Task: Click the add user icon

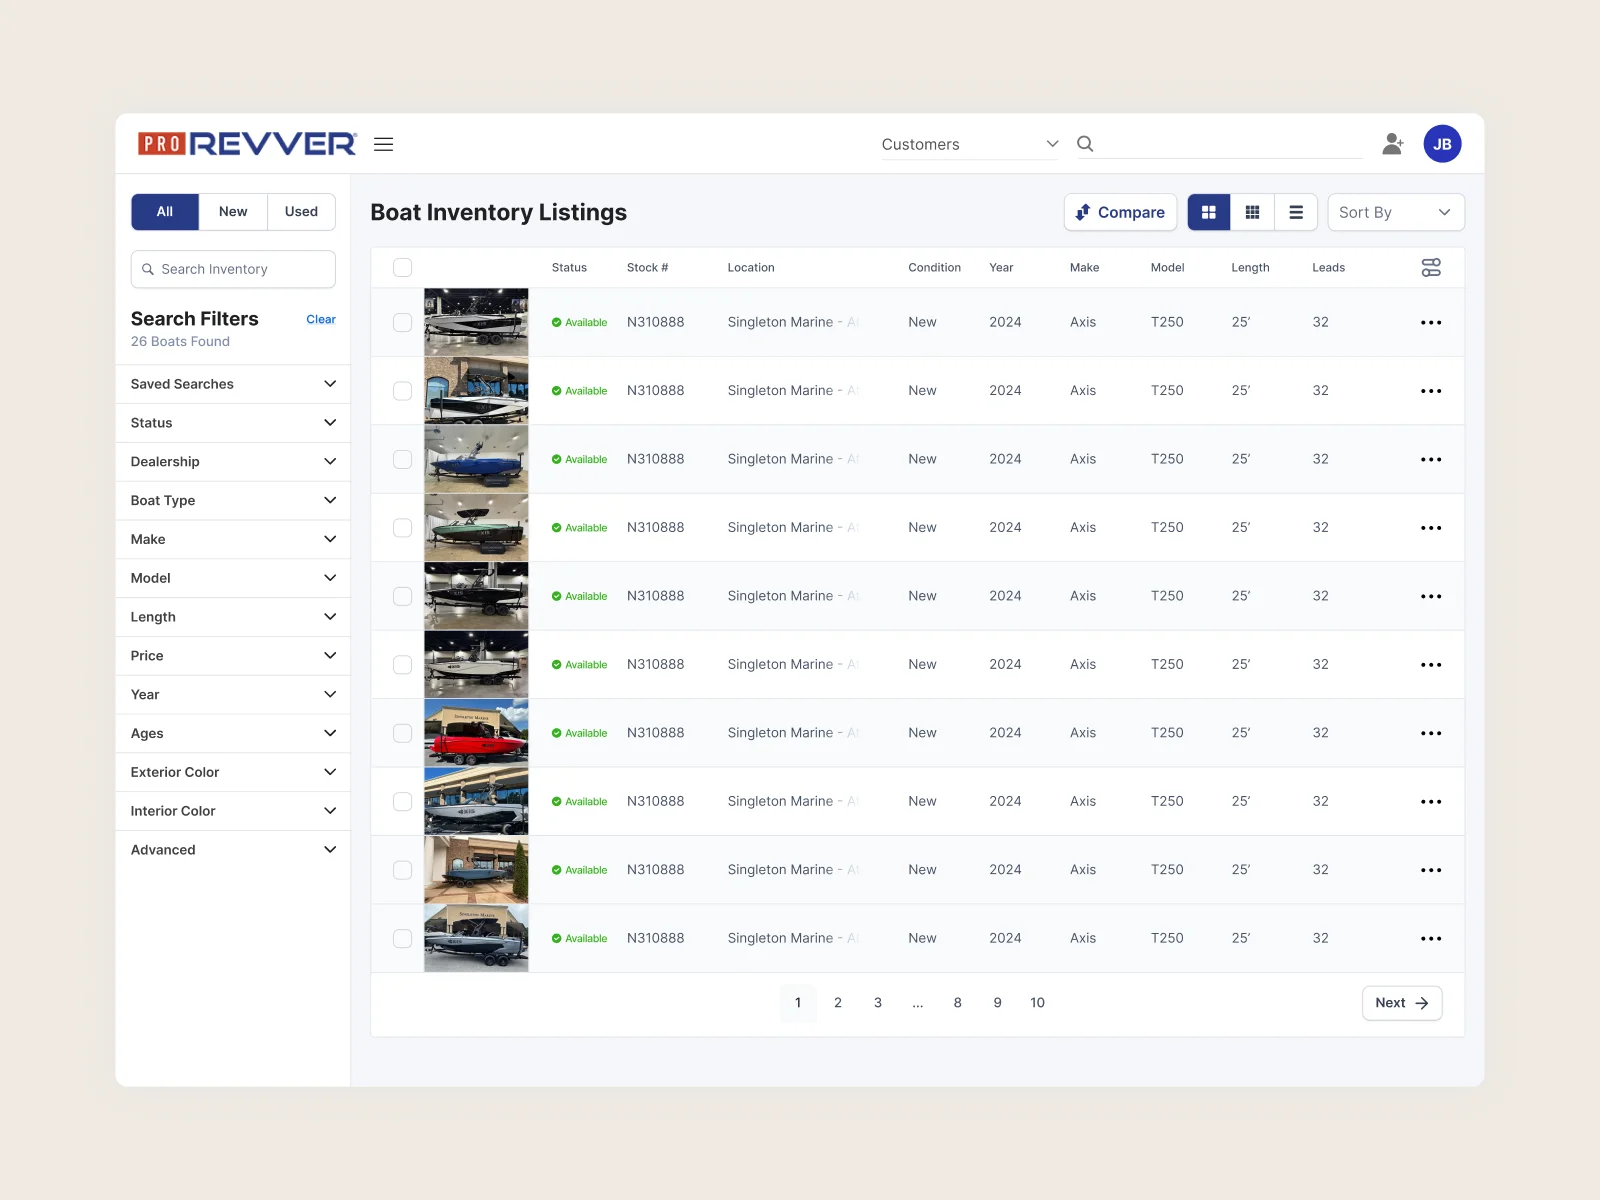Action: [x=1392, y=144]
